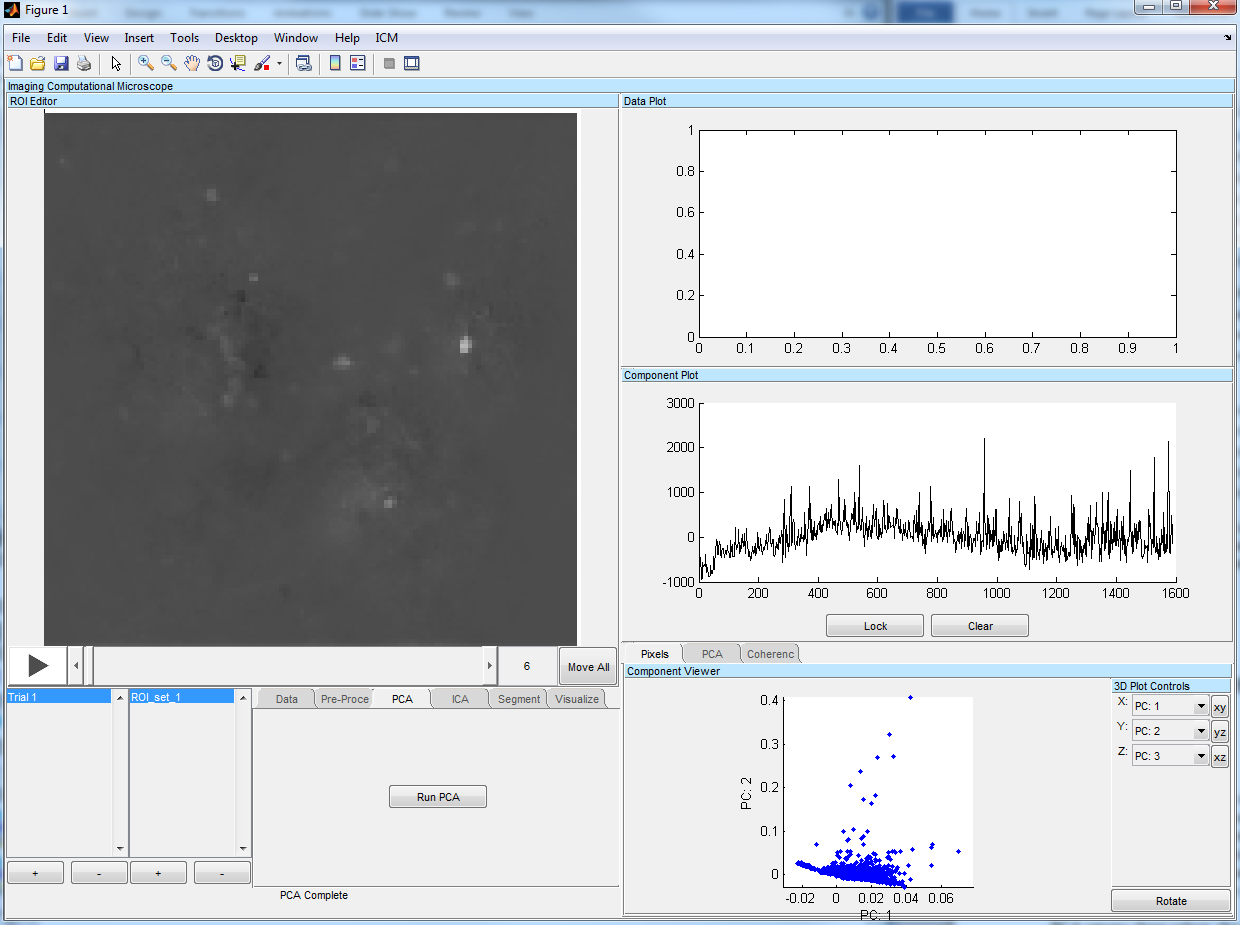The height and width of the screenshot is (925, 1240).
Task: Remove an ROI set with minus button
Action: coord(222,873)
